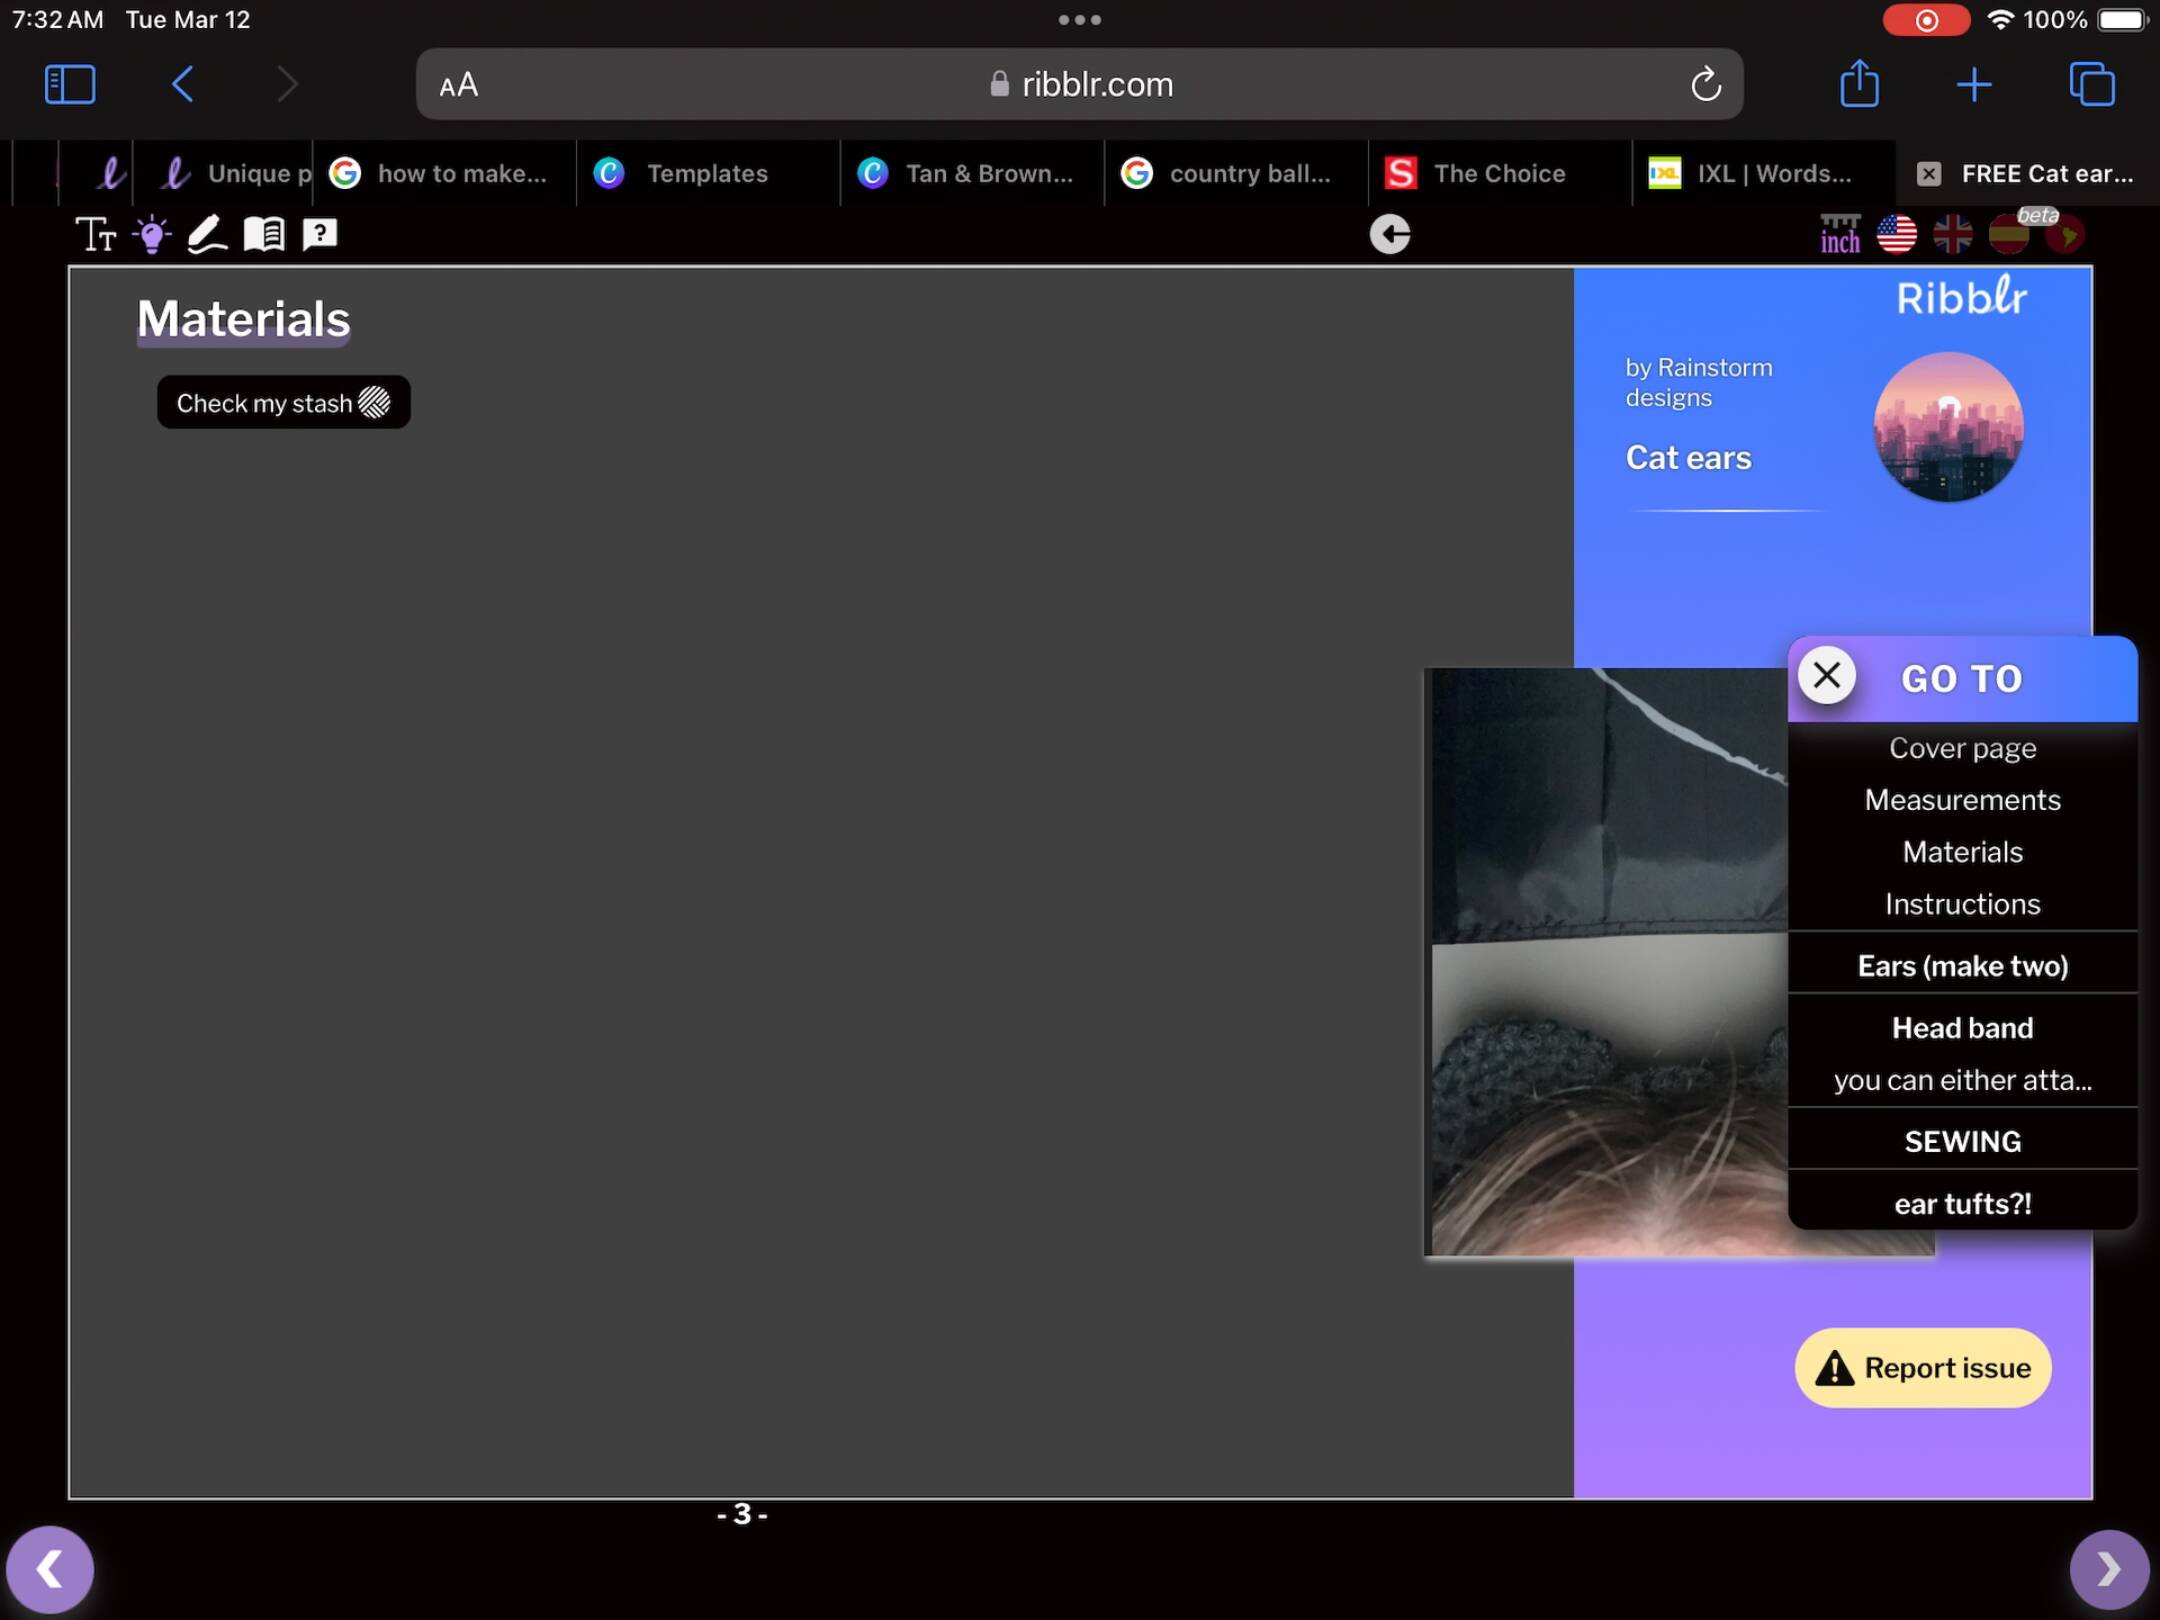Switch to the IXL | Words... tab
The width and height of the screenshot is (2160, 1620).
point(1764,173)
